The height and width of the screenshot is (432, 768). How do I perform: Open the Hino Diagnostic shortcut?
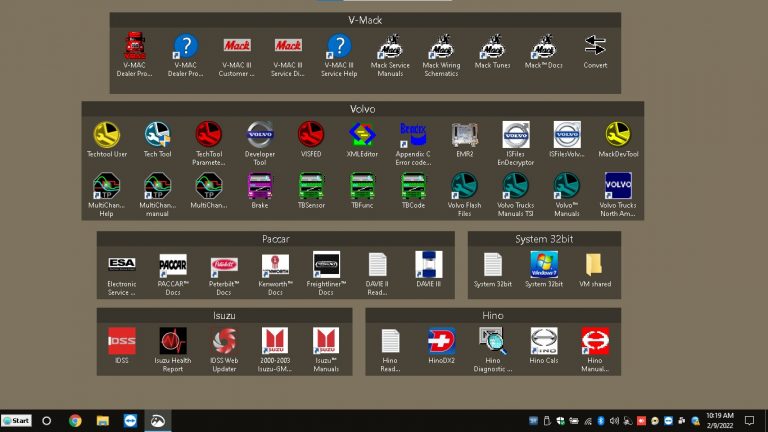coord(492,342)
